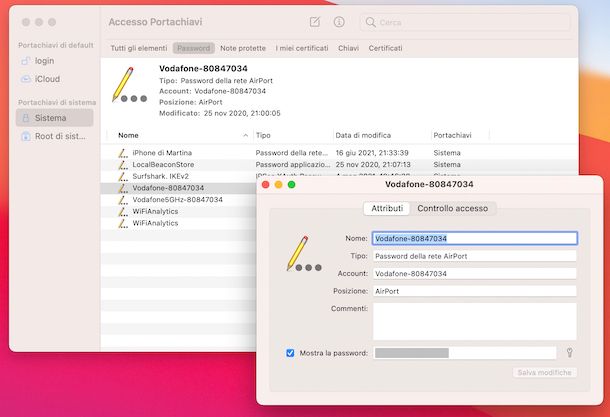Click the magnifier icon in search field
The height and width of the screenshot is (417, 610).
point(370,22)
